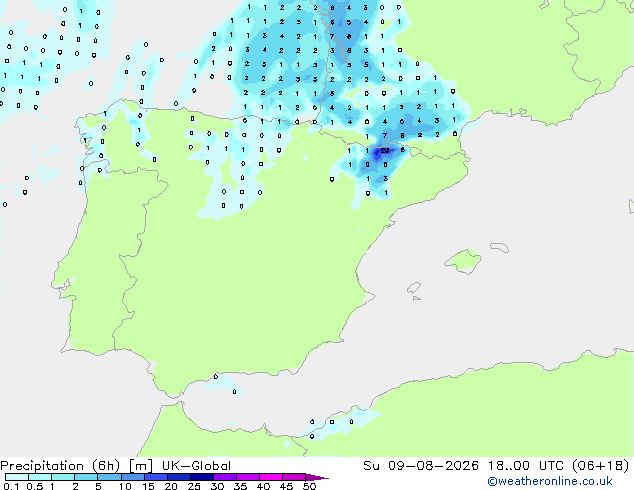Click the over-50 arrow tip of legend
Image resolution: width=634 pixels, height=490 pixels.
point(317,477)
